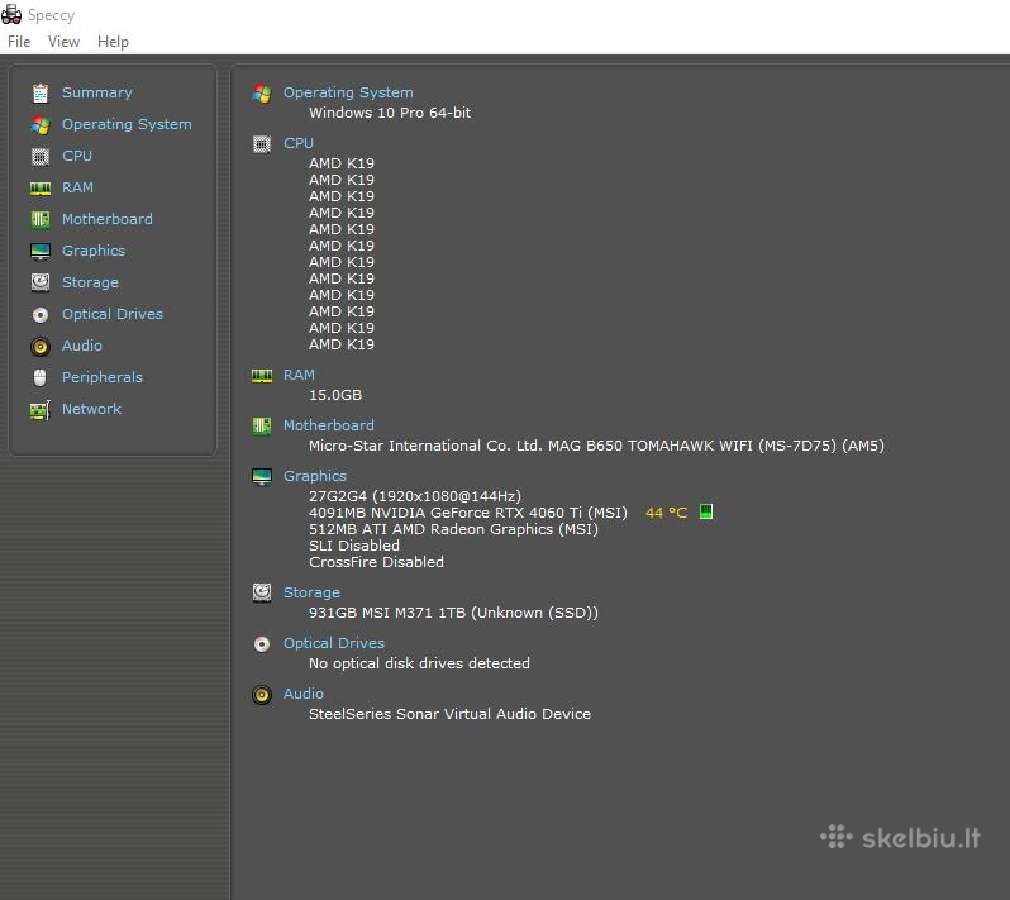1010x900 pixels.
Task: View Graphics section from sidebar
Action: pyautogui.click(x=93, y=251)
